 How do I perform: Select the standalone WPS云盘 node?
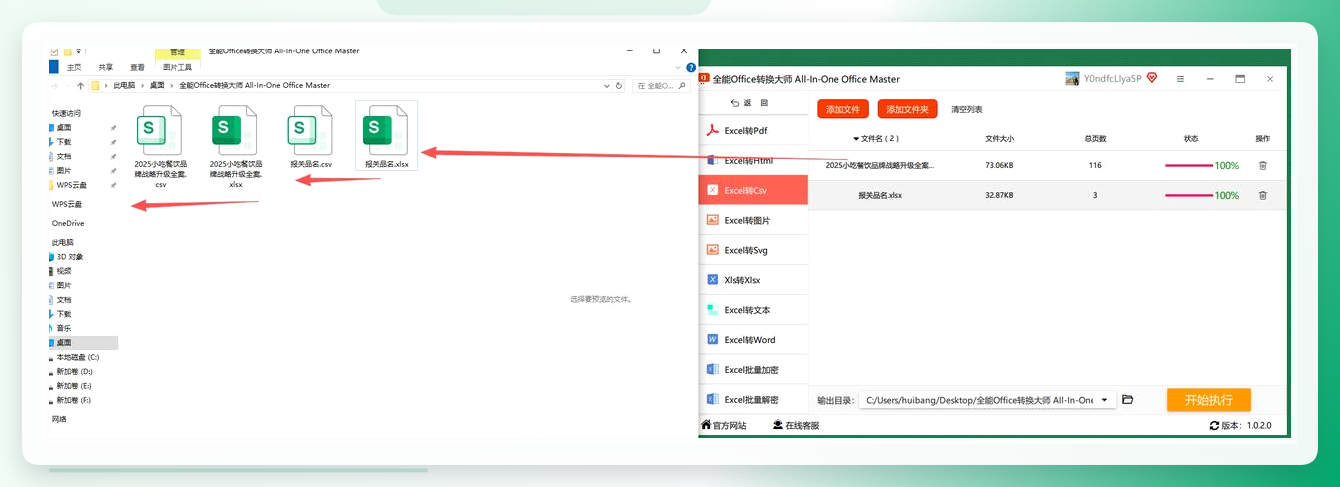coord(67,204)
